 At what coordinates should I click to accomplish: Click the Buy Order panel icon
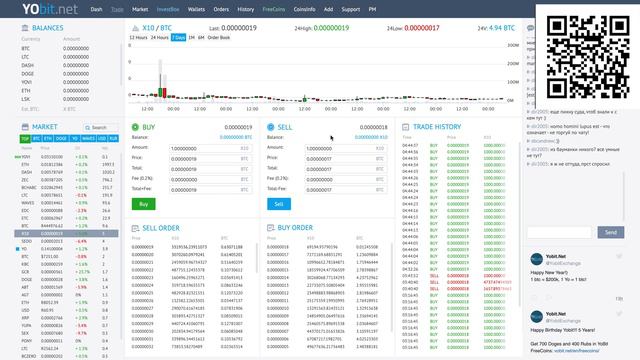tap(271, 228)
